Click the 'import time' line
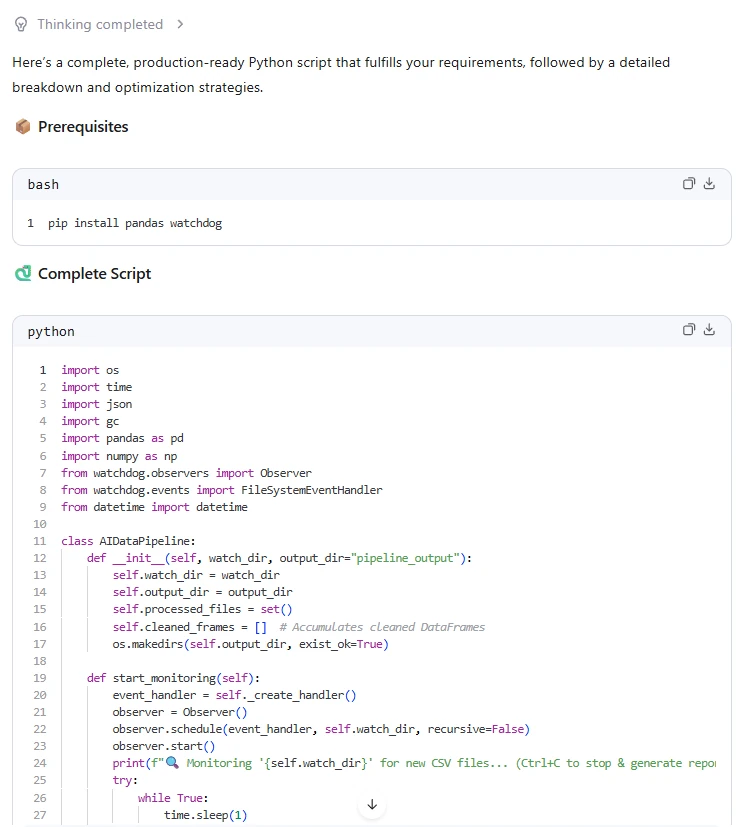 pyautogui.click(x=97, y=387)
